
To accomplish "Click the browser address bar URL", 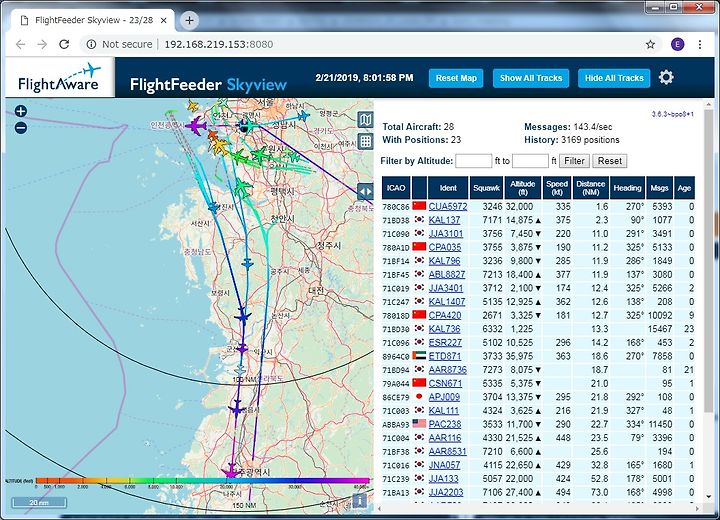I will tap(219, 44).
